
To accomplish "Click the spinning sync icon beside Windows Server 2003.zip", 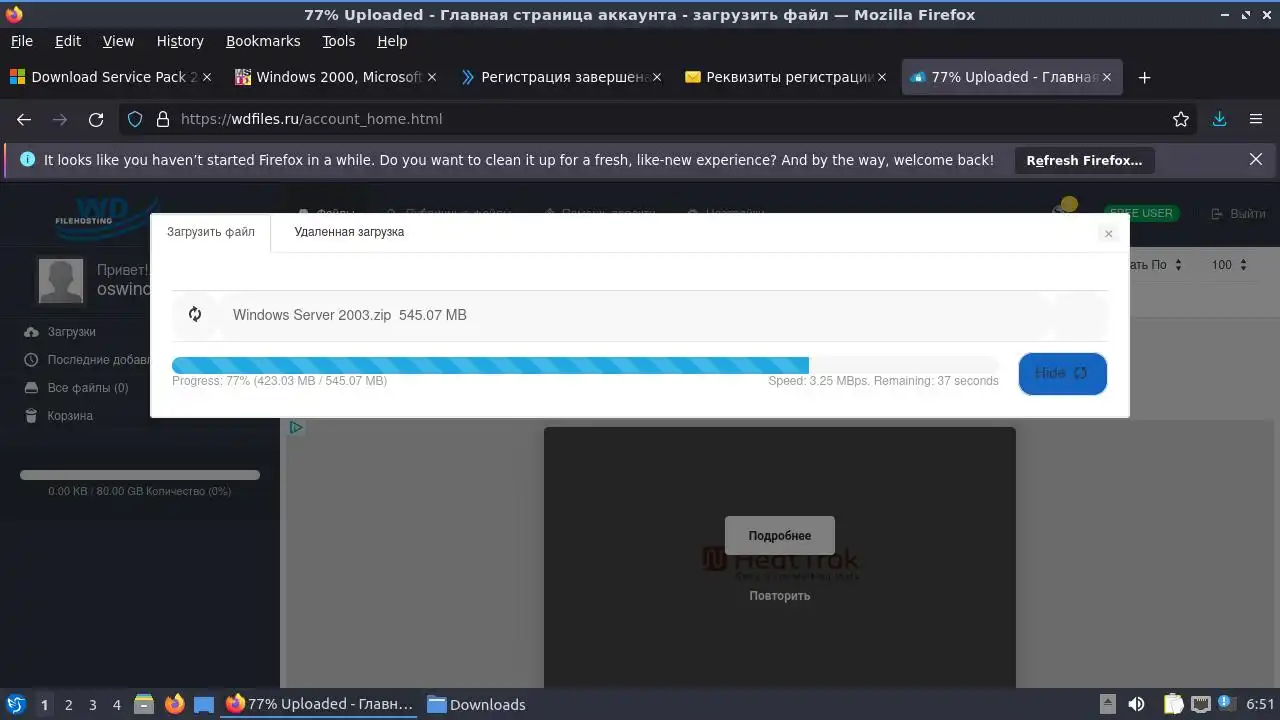I will [x=195, y=315].
